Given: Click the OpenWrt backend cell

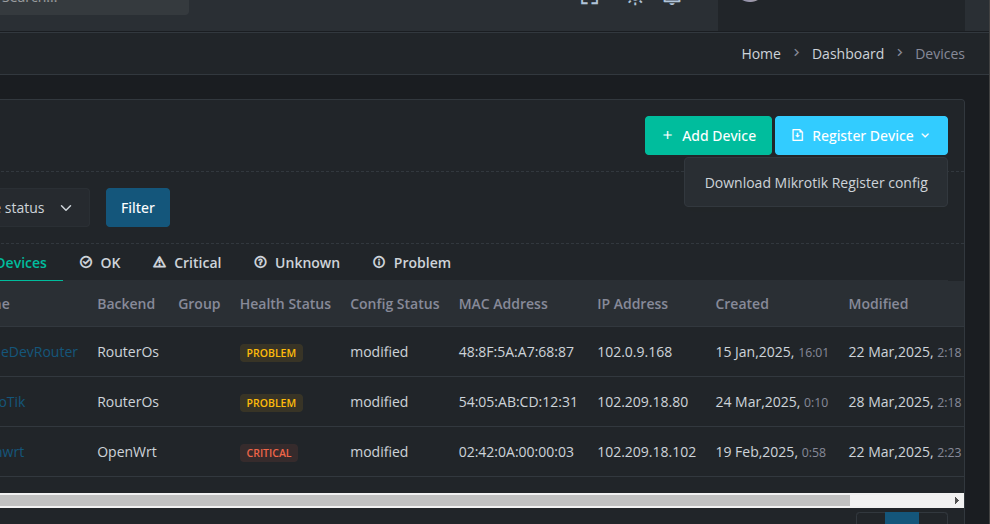Looking at the screenshot, I should click(126, 451).
